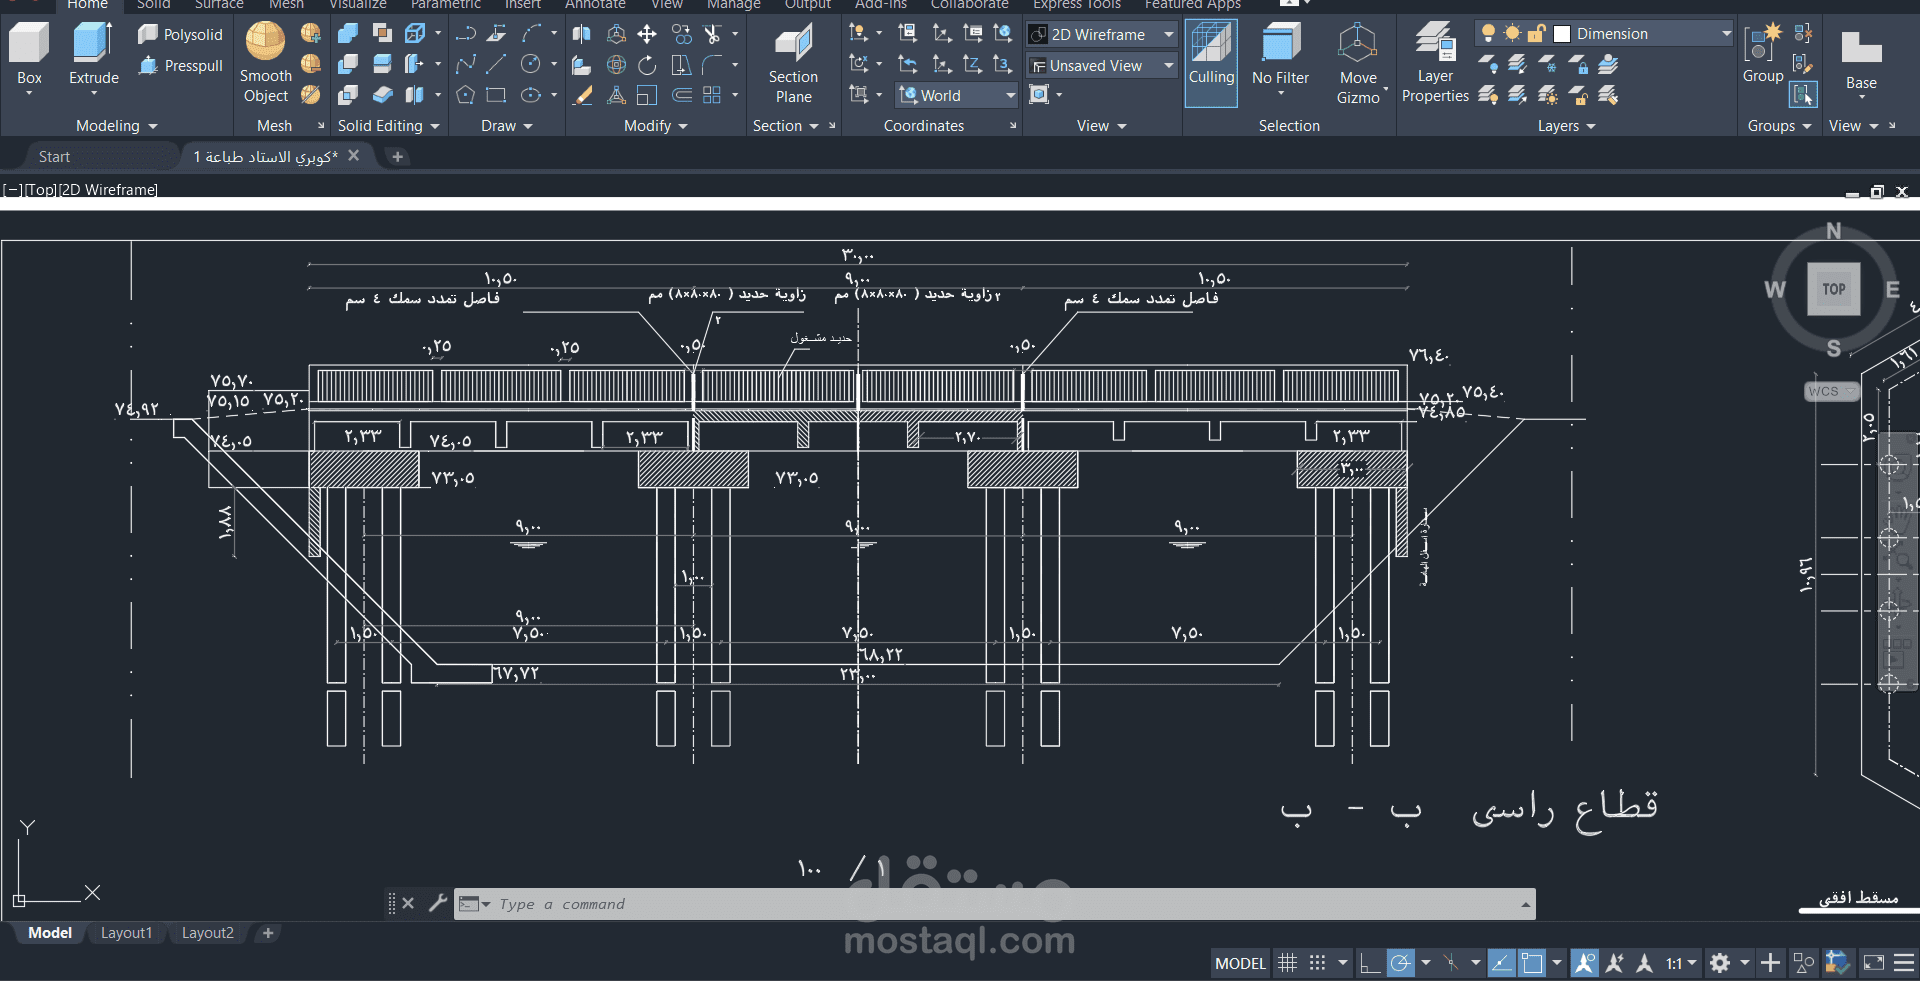
Task: Click the Polysolid tool
Action: click(x=181, y=35)
